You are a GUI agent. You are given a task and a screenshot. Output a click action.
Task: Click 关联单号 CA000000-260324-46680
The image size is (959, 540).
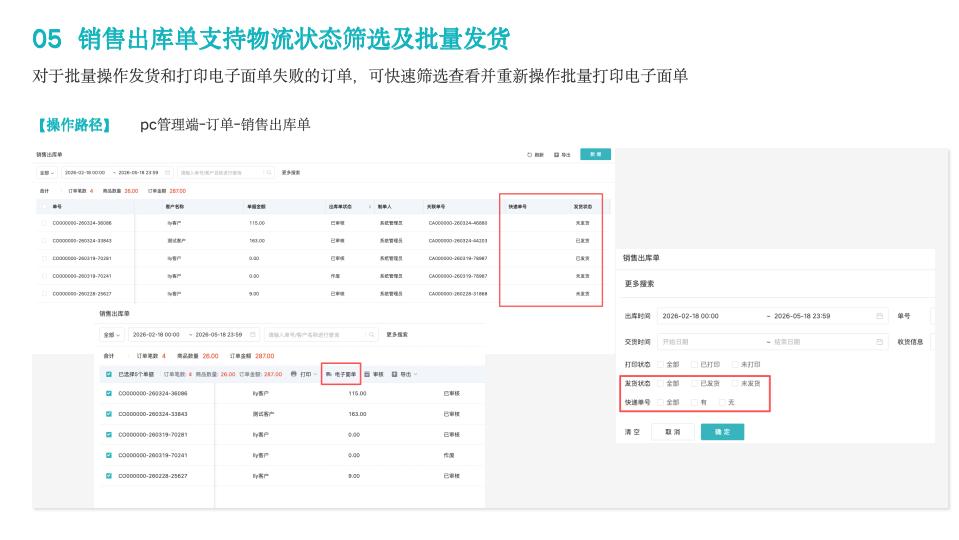click(458, 223)
